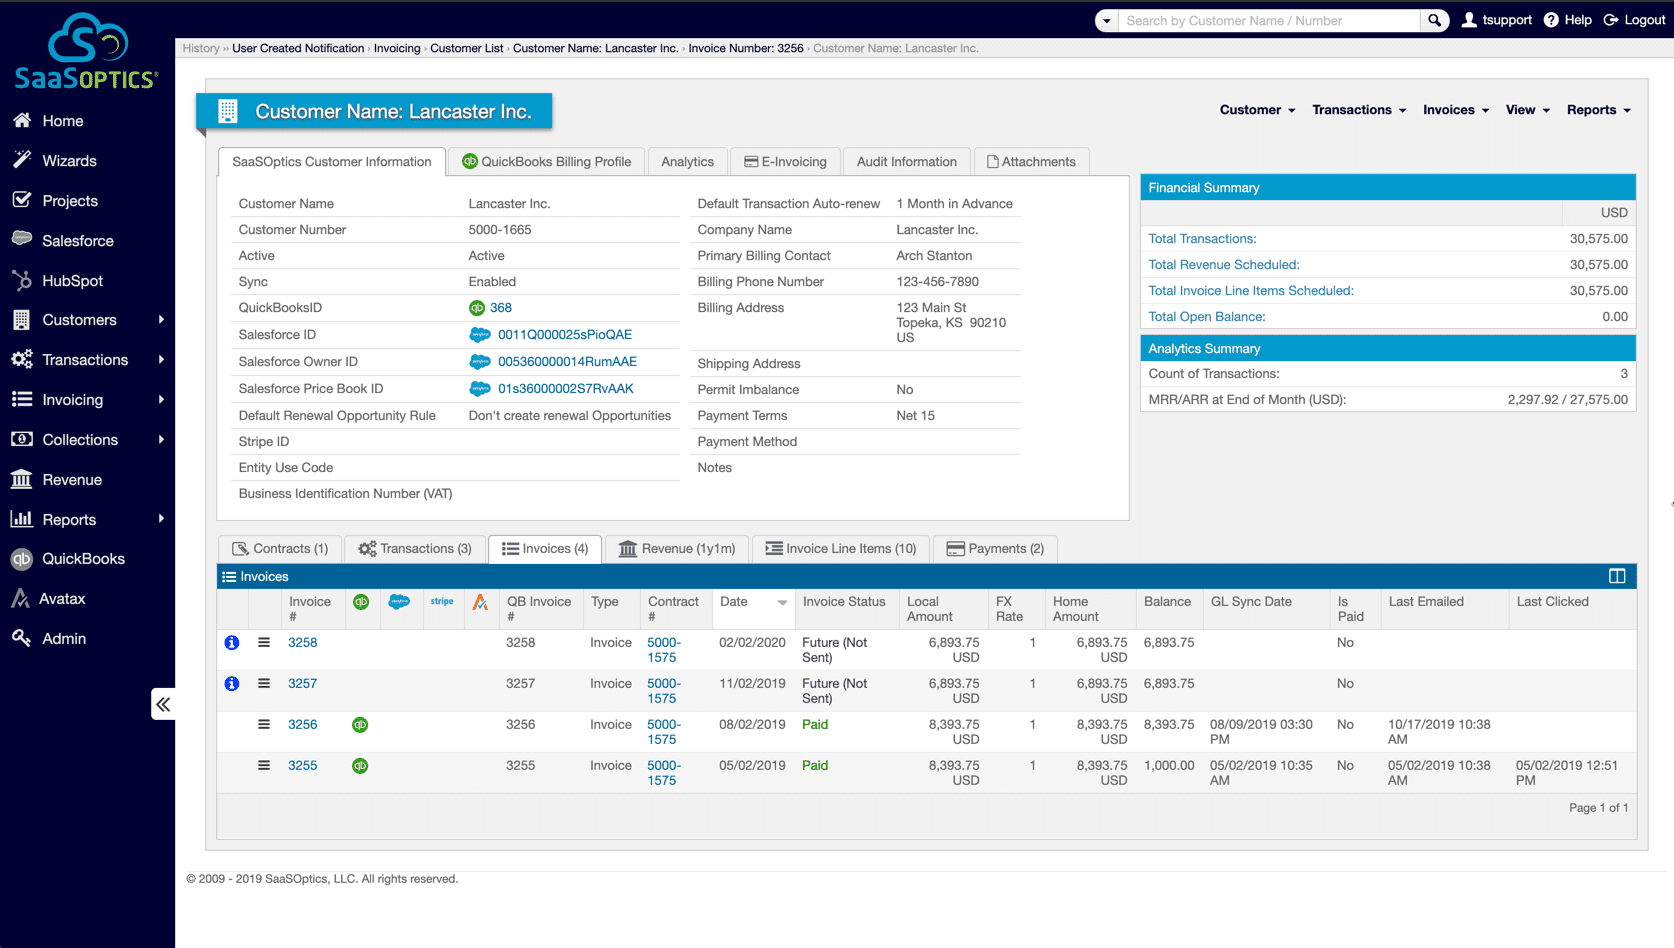Expand the Customers sidebar submenu
Viewport: 1674px width, 948px height.
(161, 320)
